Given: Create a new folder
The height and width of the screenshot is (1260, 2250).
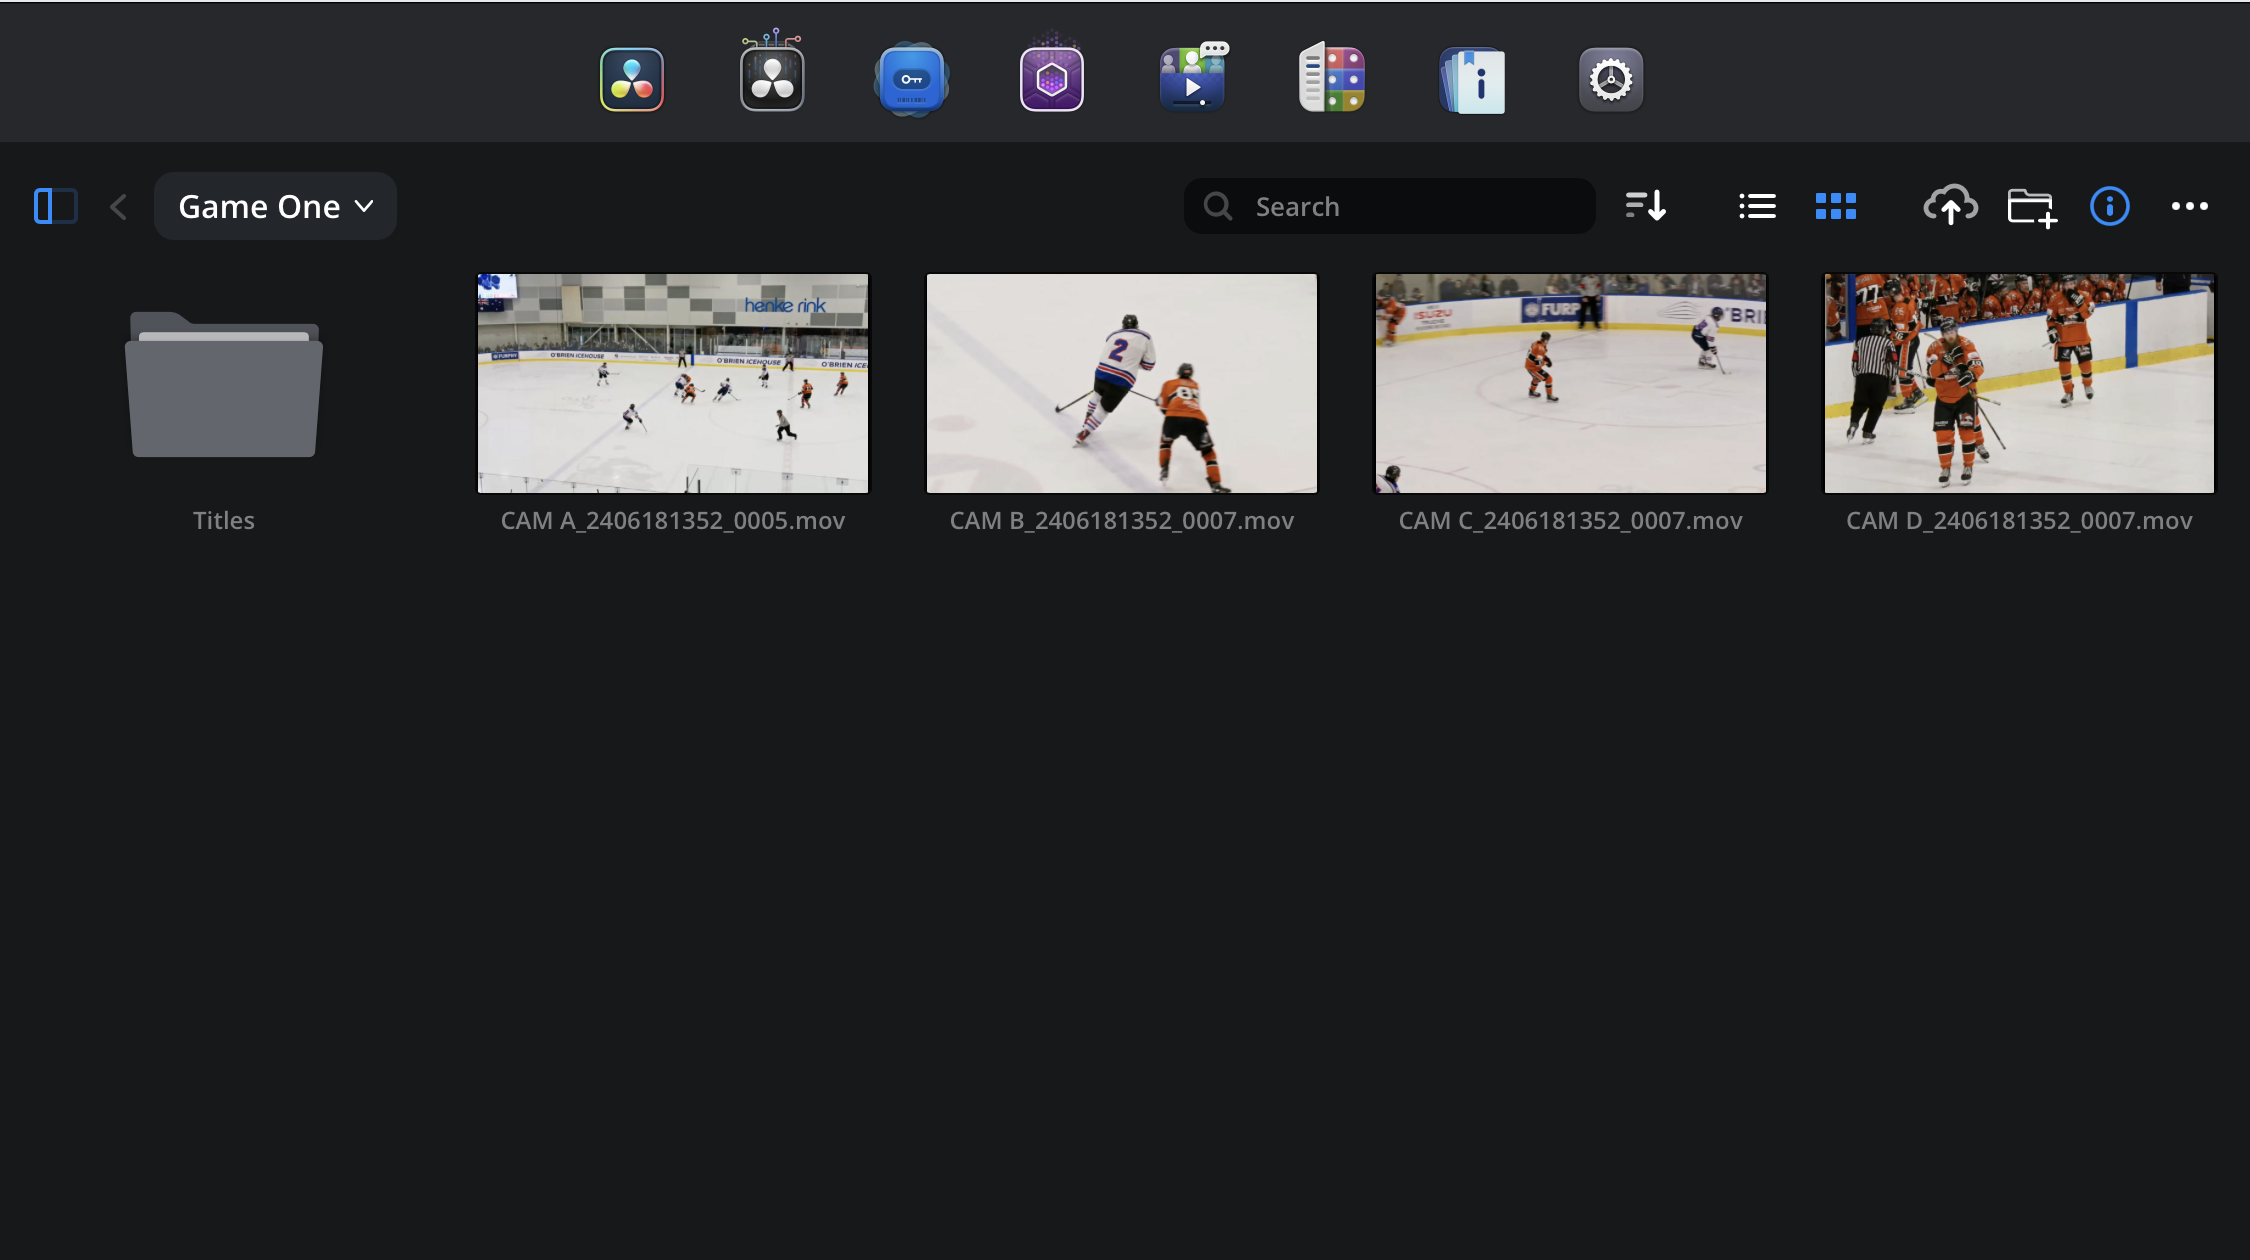Looking at the screenshot, I should coord(2031,206).
